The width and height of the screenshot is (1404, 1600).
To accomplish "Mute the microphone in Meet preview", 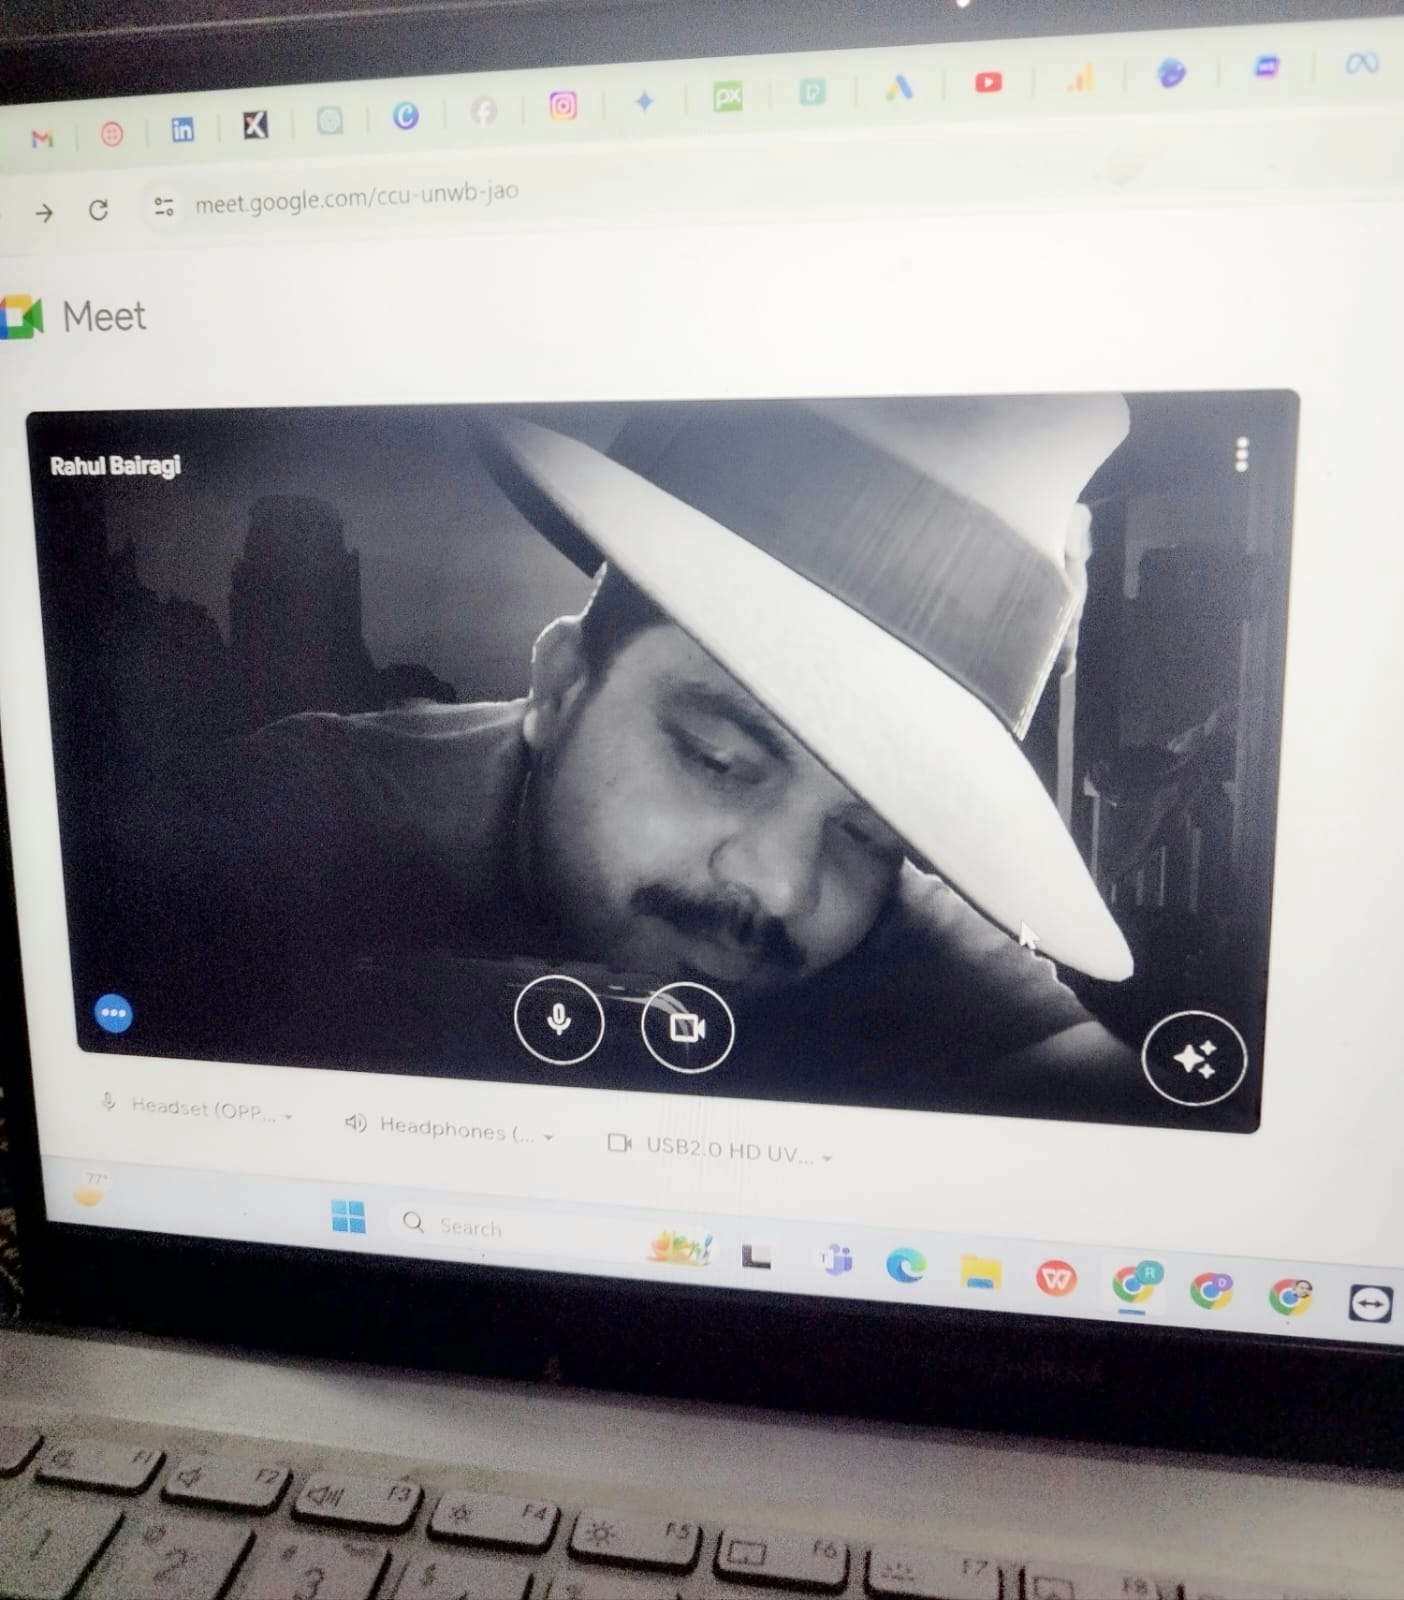I will pos(558,1019).
